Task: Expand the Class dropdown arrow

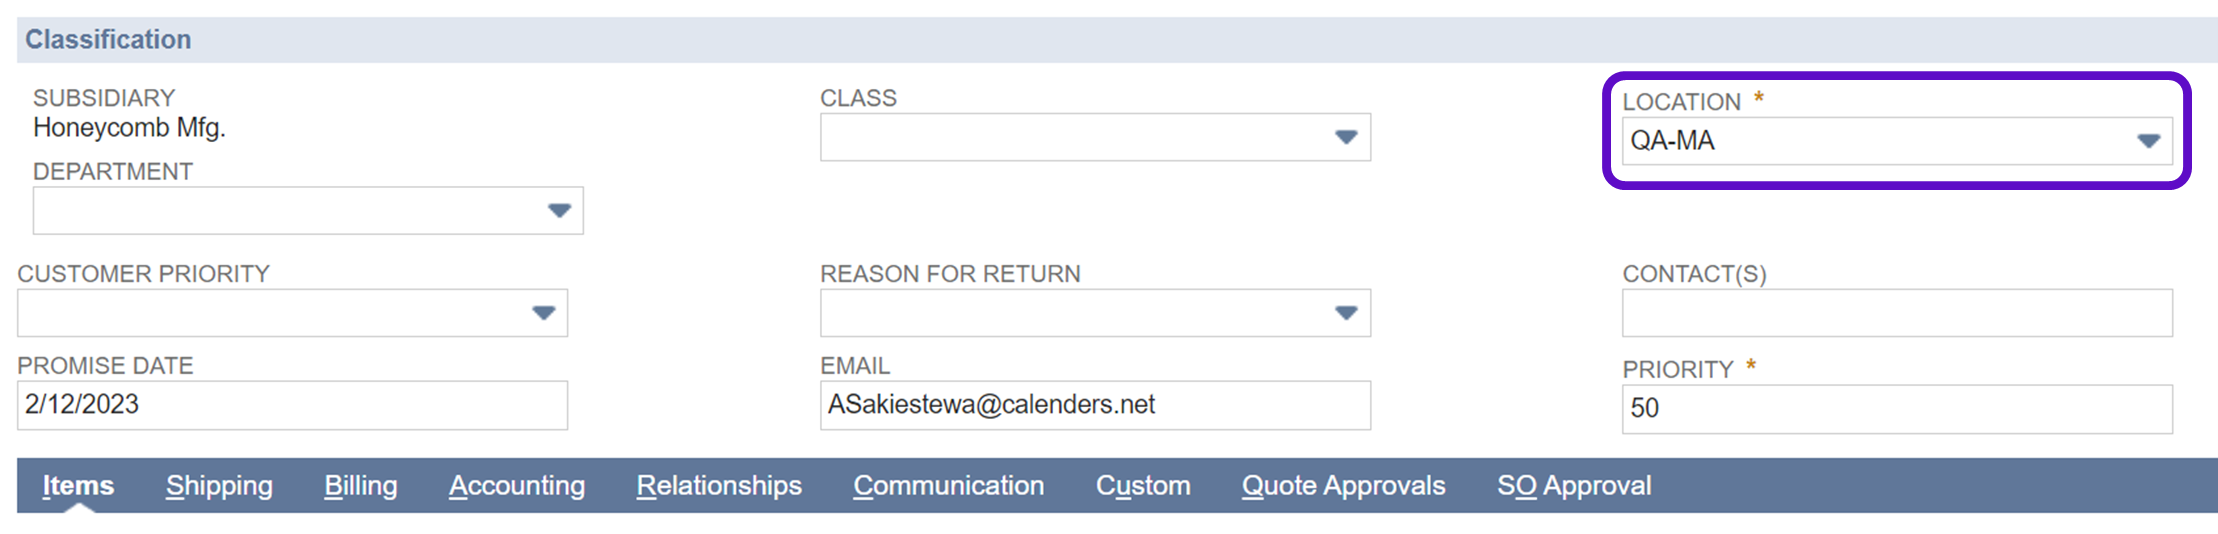Action: coord(1346,137)
